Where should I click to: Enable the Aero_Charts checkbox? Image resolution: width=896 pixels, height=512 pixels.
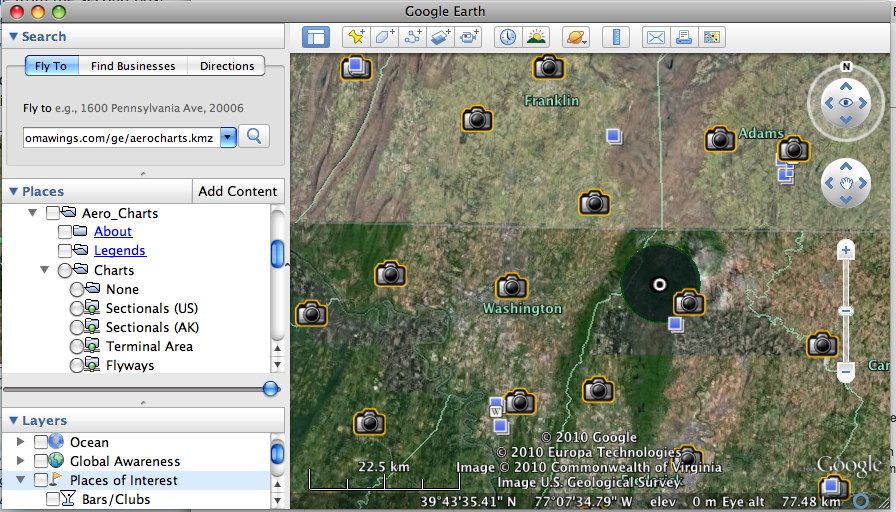click(x=53, y=213)
